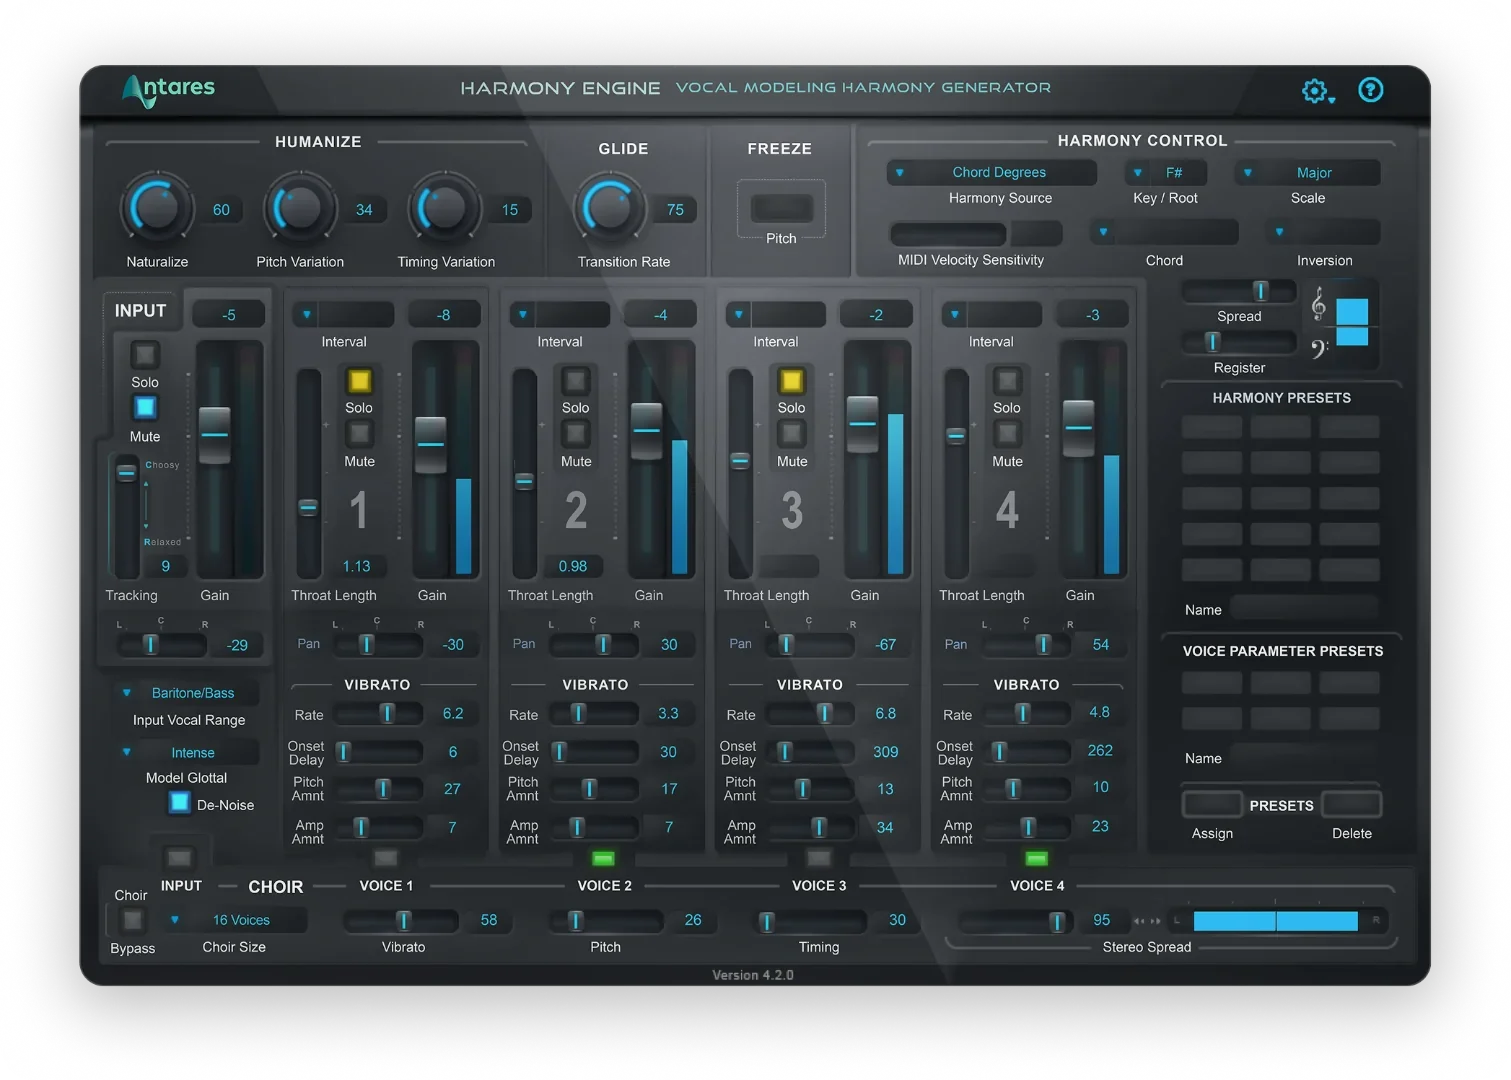Image resolution: width=1511 pixels, height=1080 pixels.
Task: Click the Choir Vibrato slider
Action: click(400, 920)
